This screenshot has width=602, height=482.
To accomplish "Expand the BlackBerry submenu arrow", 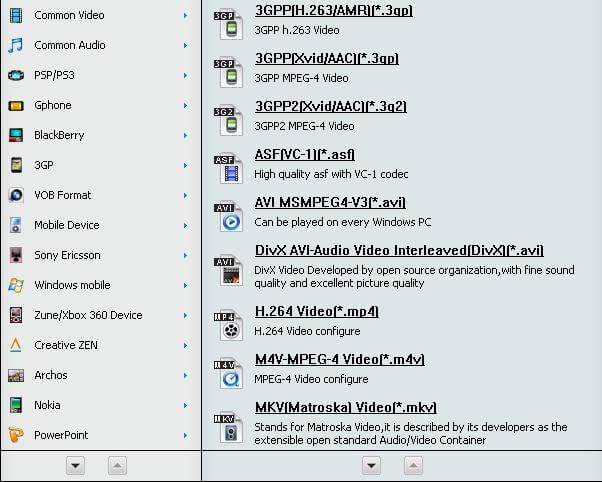I will (186, 135).
